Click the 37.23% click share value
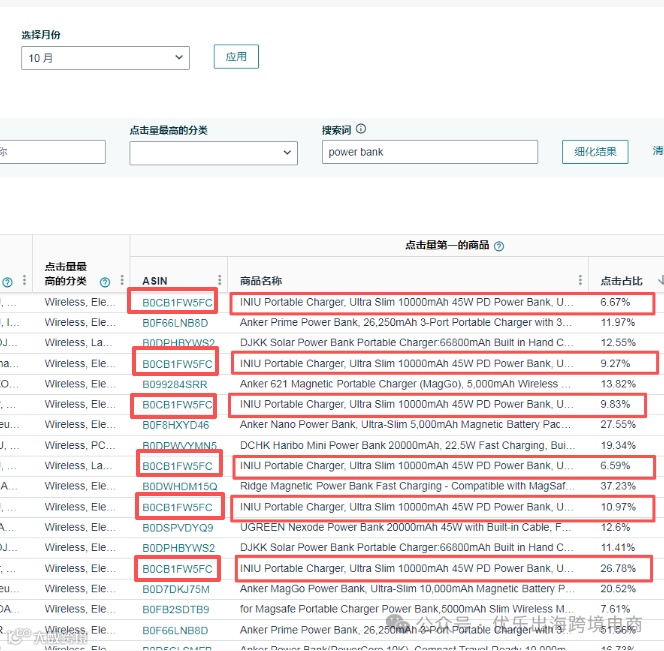This screenshot has width=664, height=651. tap(618, 486)
